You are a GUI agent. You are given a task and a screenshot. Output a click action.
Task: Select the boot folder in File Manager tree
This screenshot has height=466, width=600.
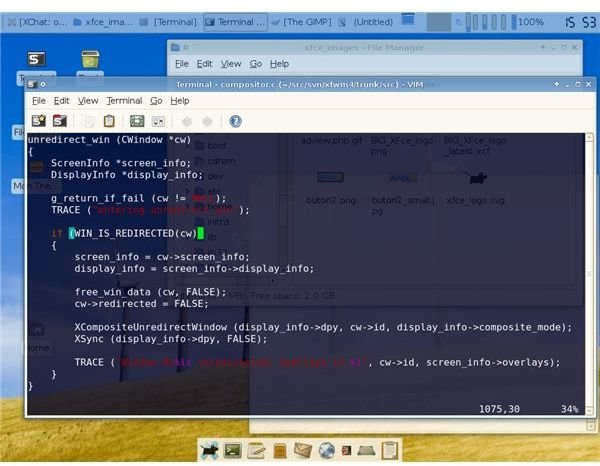(210, 146)
